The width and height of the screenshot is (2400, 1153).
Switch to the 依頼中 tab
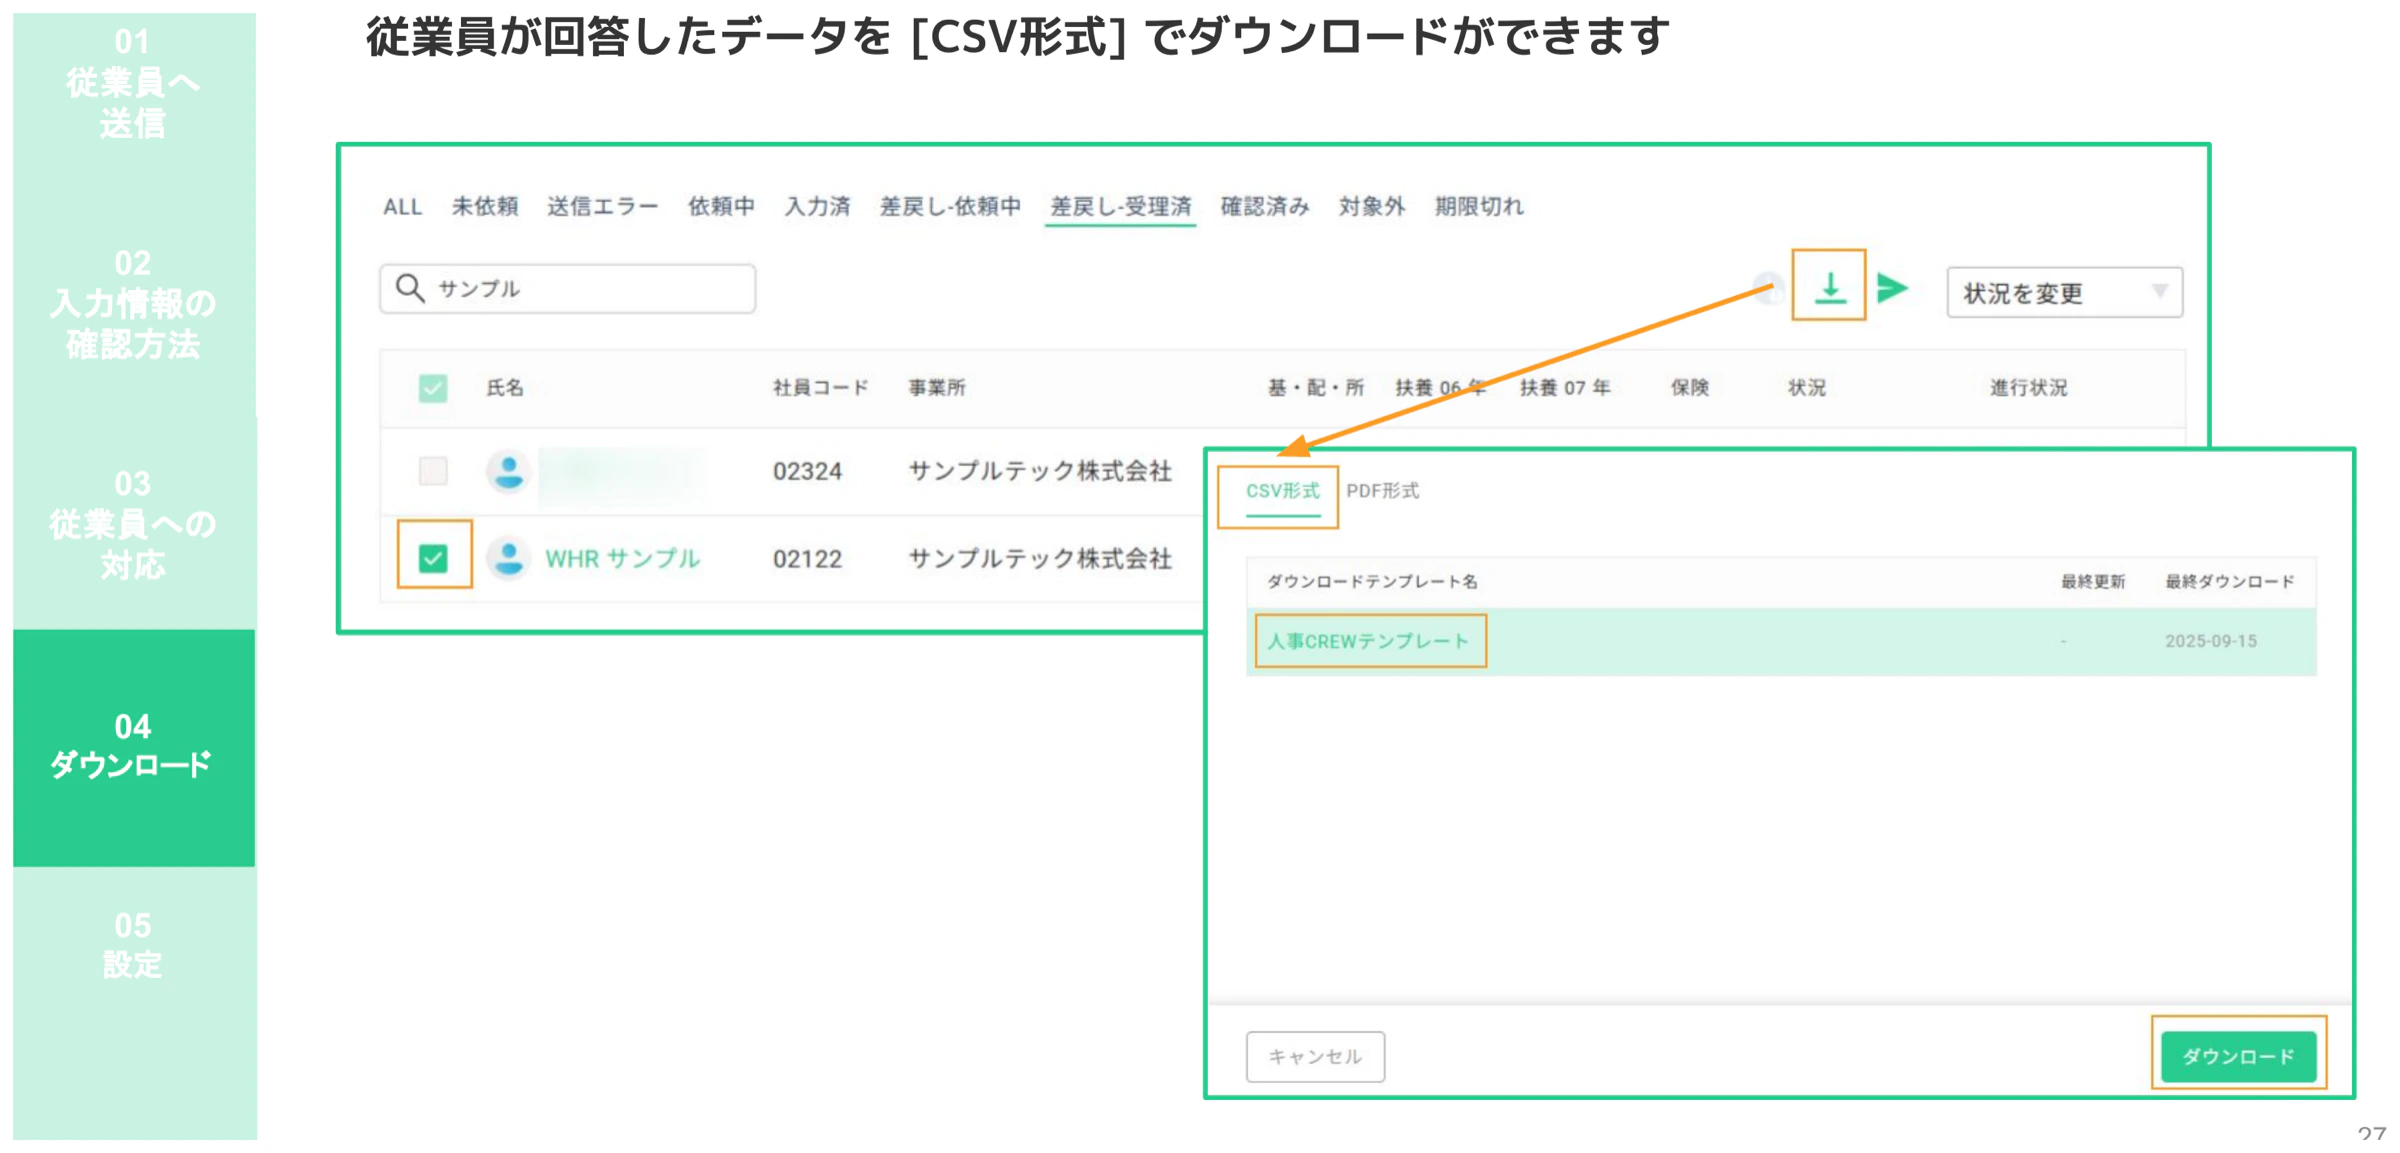pos(721,206)
